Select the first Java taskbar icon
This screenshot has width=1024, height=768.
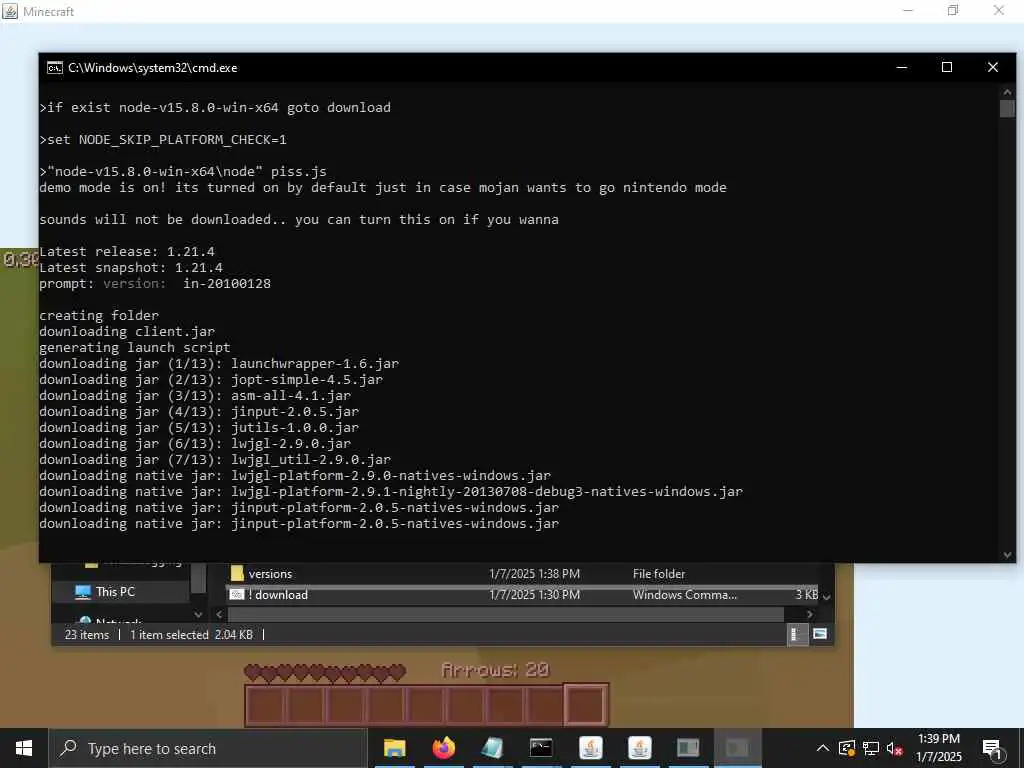[x=590, y=748]
